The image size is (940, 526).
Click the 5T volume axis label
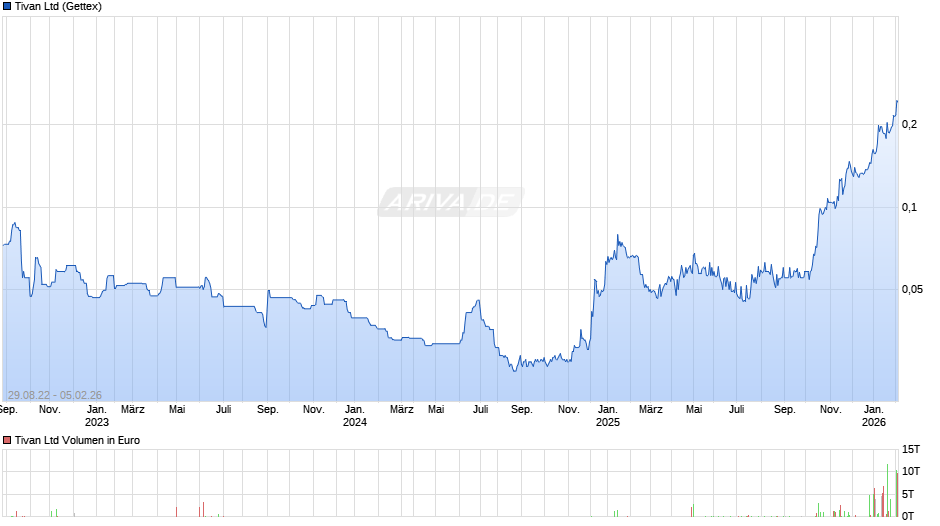point(908,494)
